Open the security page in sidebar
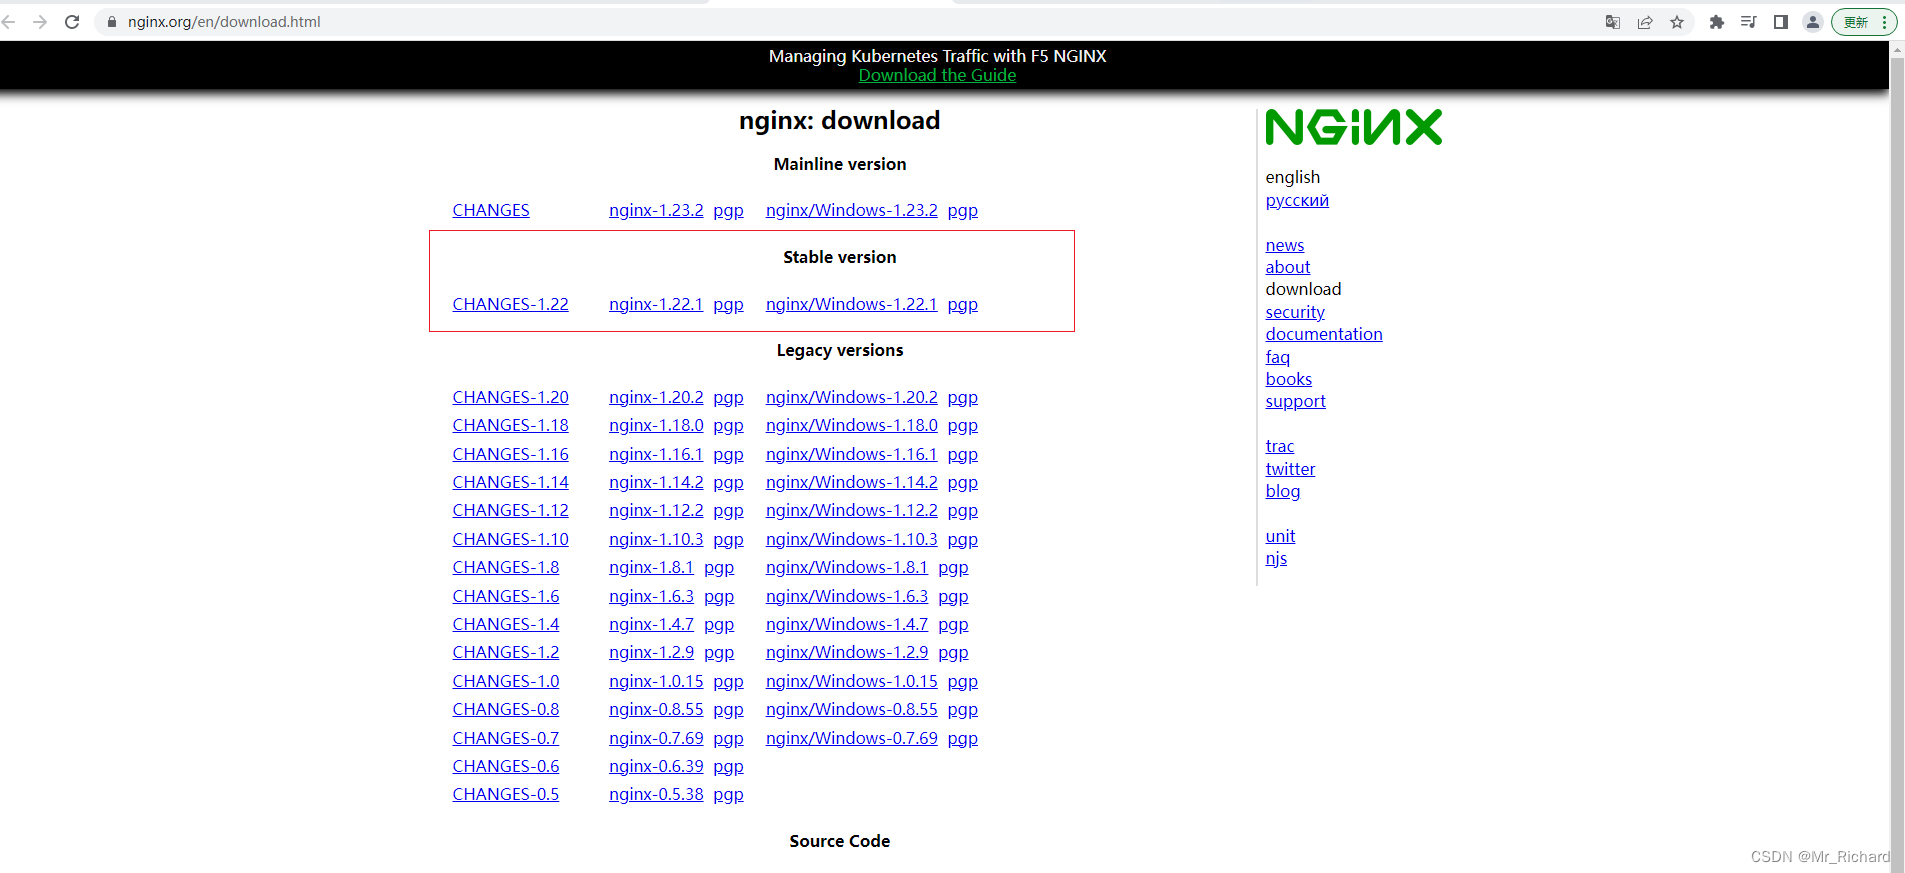 (1295, 313)
